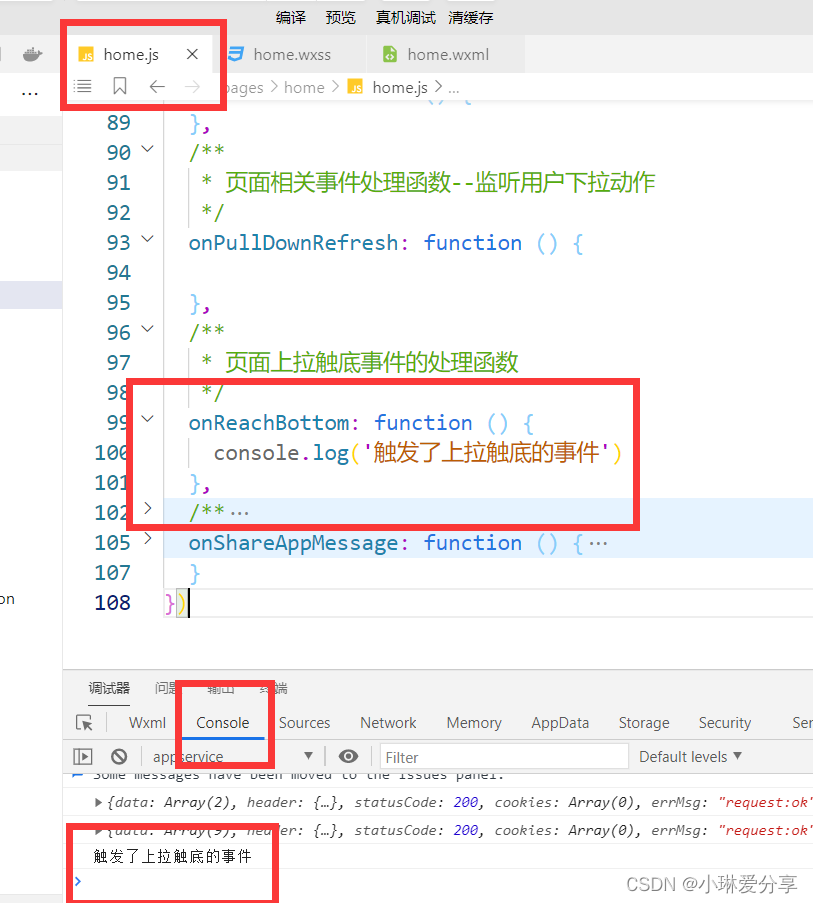Click the console.log code line

(417, 453)
